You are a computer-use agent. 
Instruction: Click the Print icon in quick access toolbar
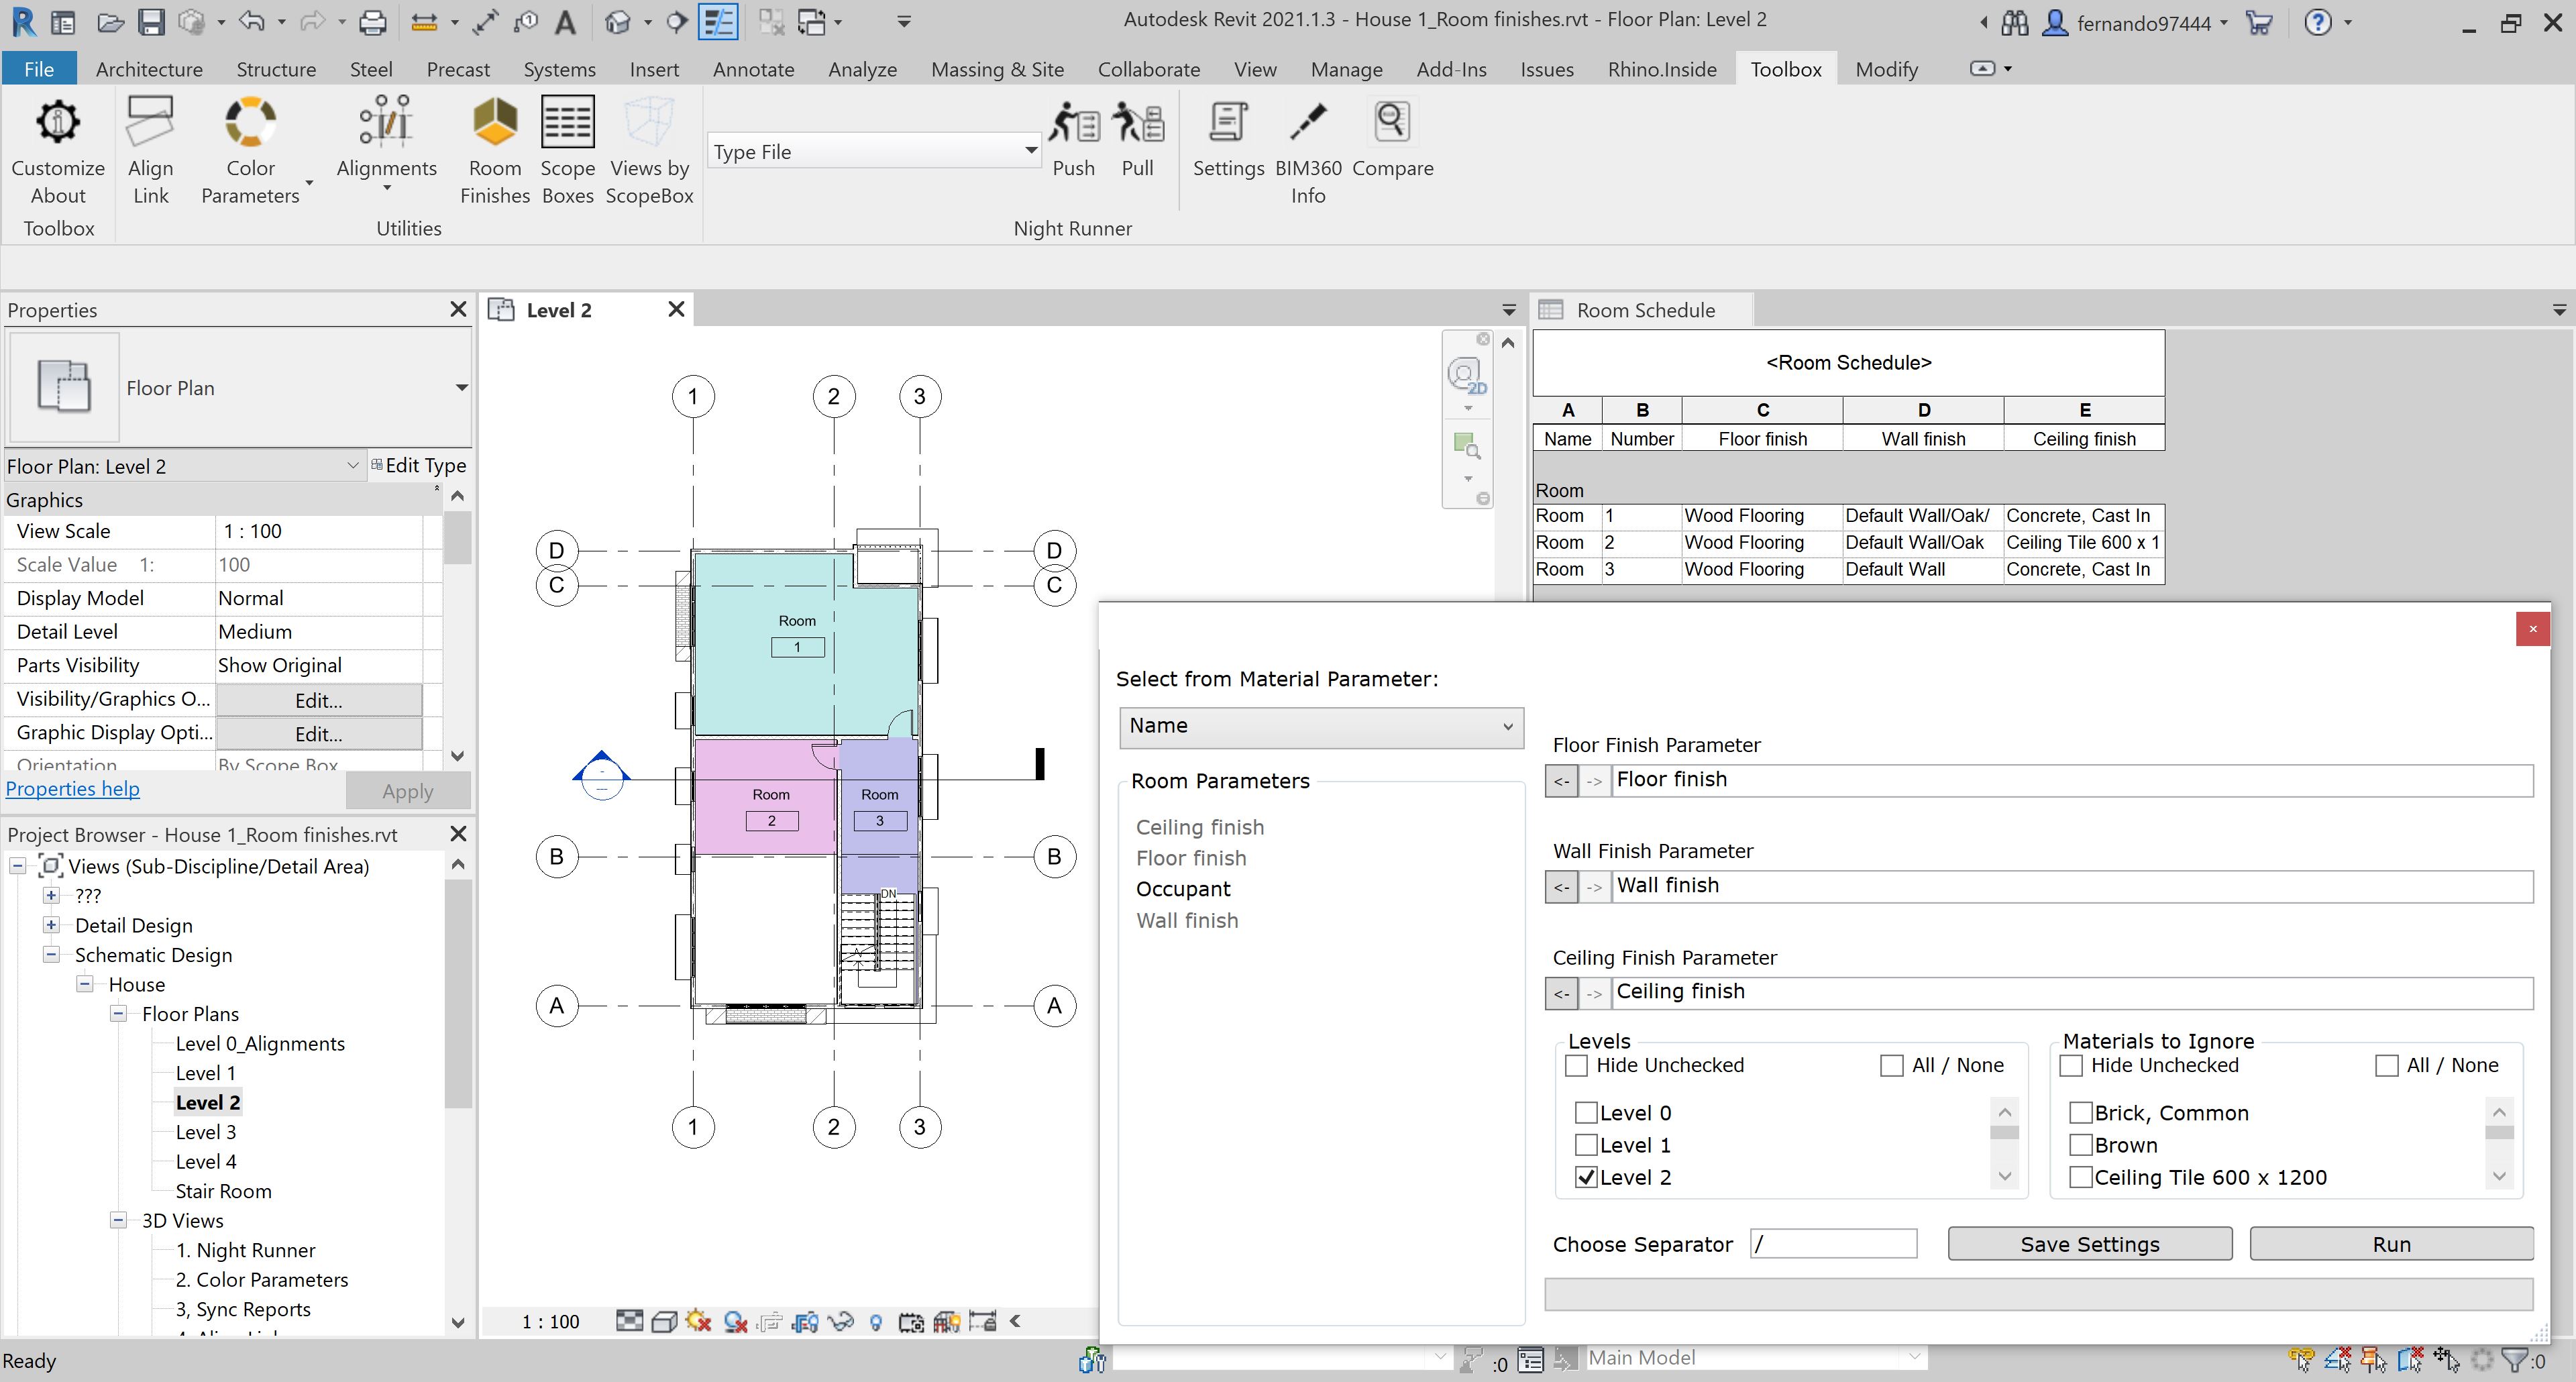tap(372, 21)
